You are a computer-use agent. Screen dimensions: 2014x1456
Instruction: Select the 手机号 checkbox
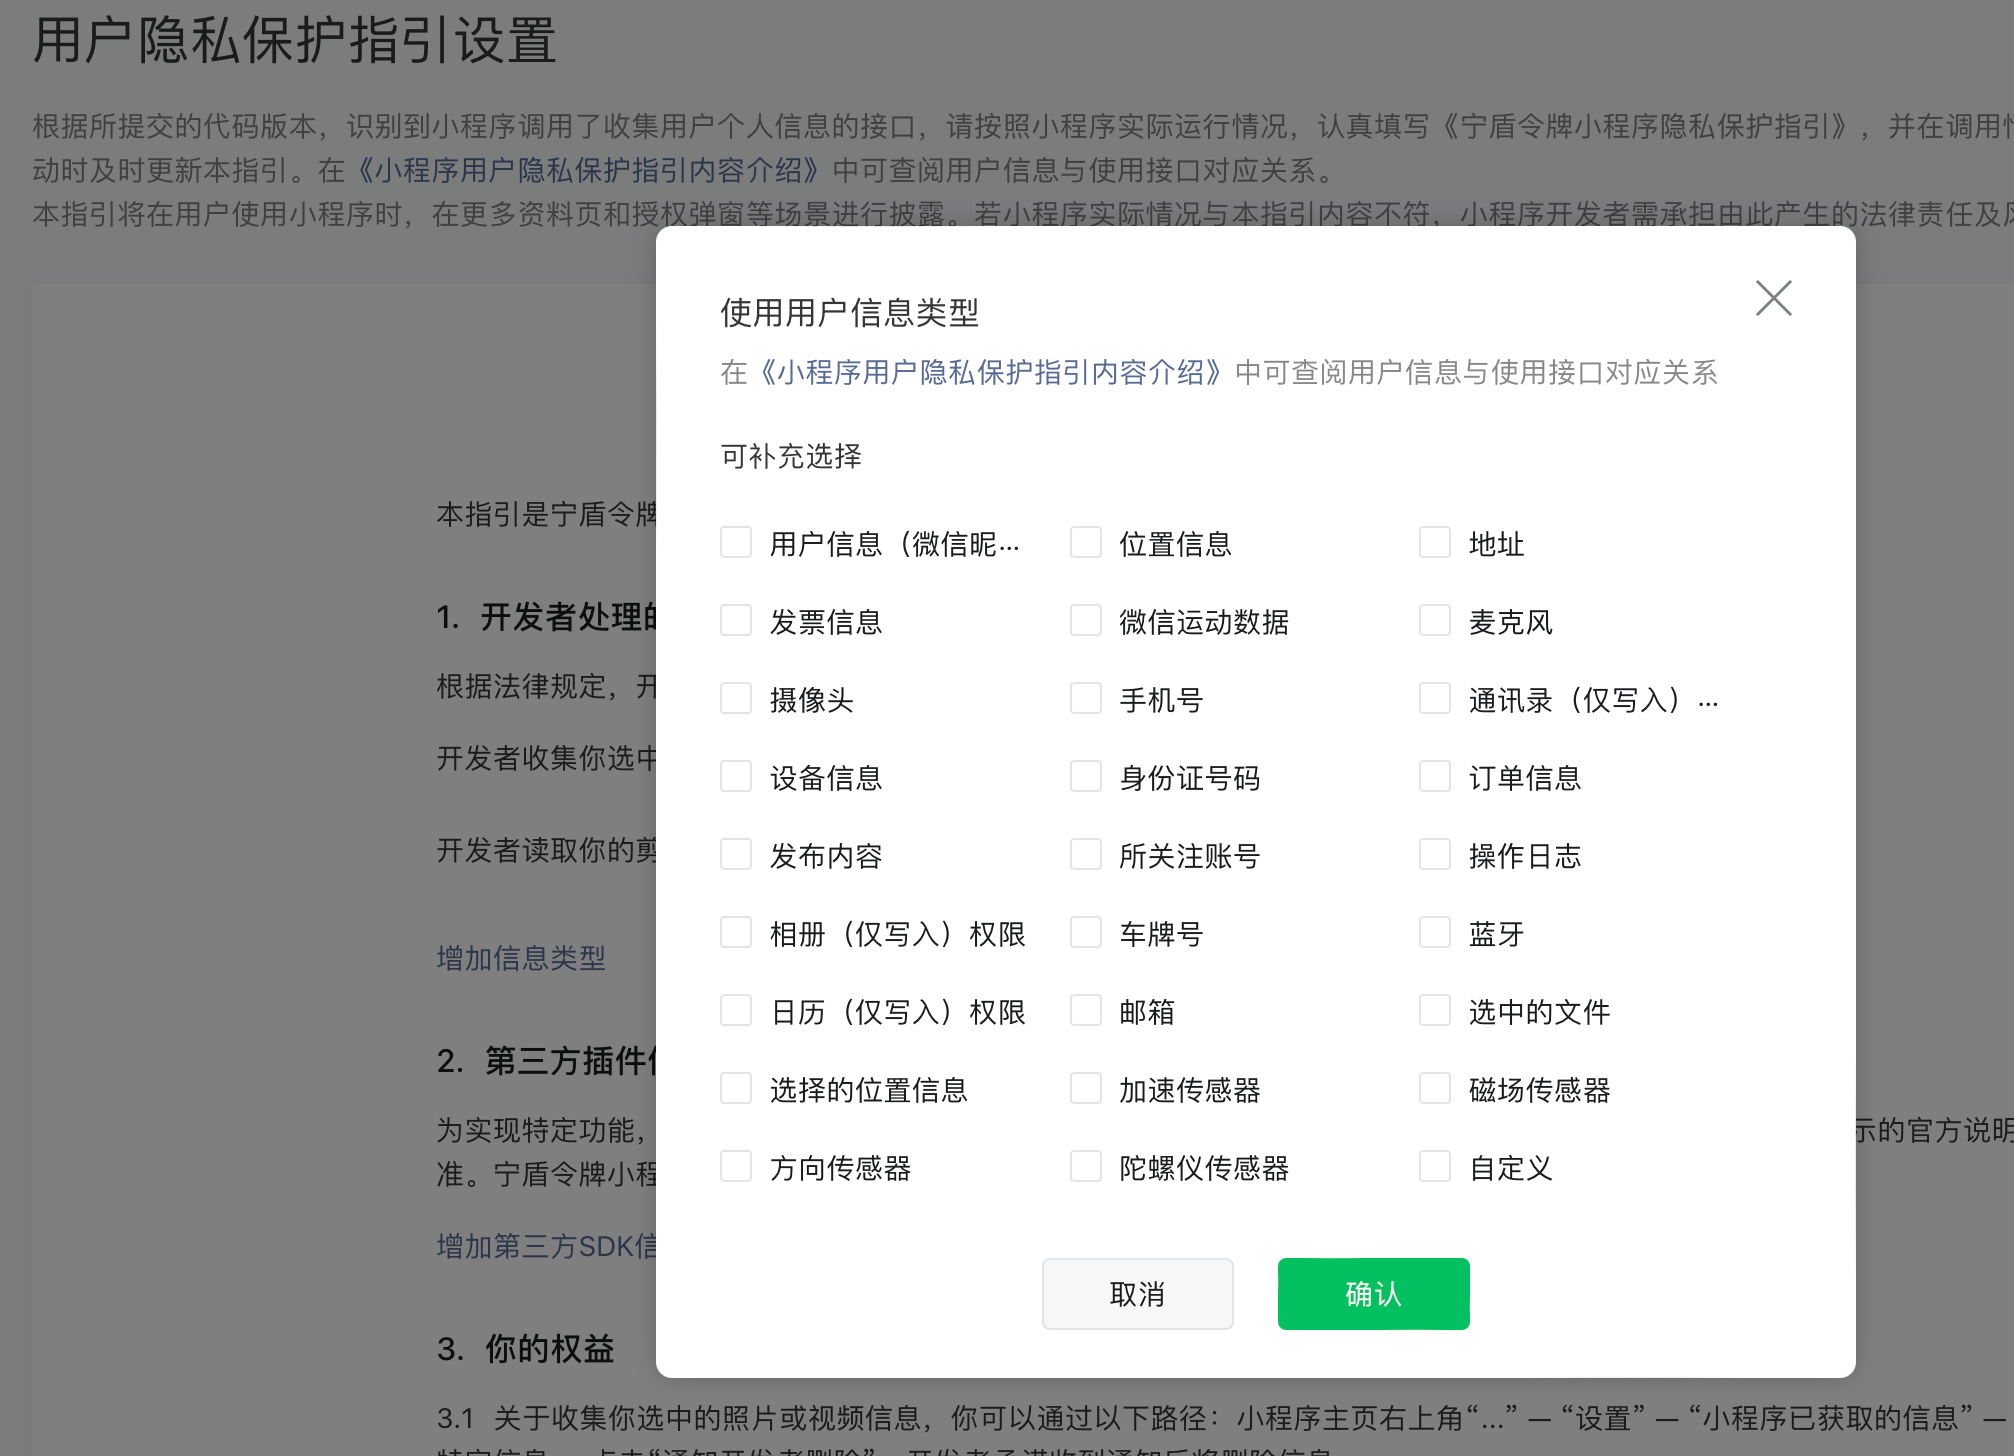coord(1086,699)
